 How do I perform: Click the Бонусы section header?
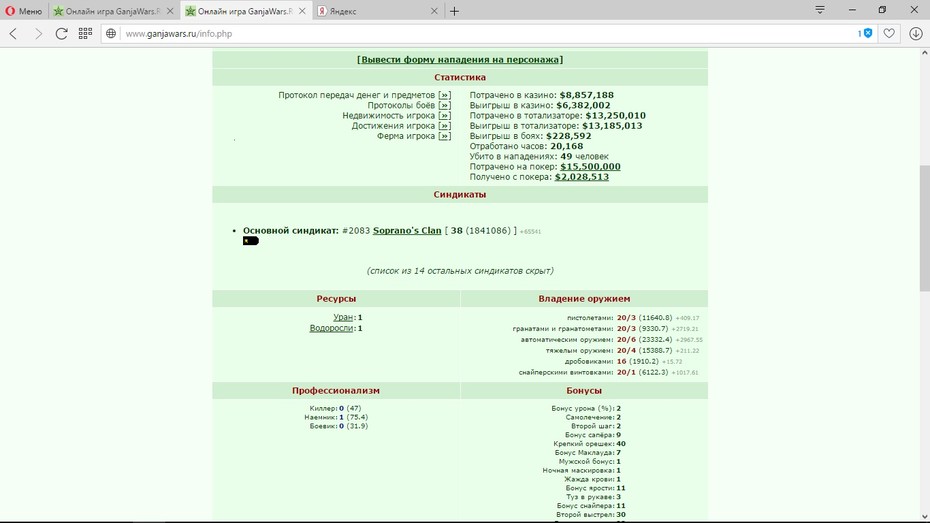(584, 391)
